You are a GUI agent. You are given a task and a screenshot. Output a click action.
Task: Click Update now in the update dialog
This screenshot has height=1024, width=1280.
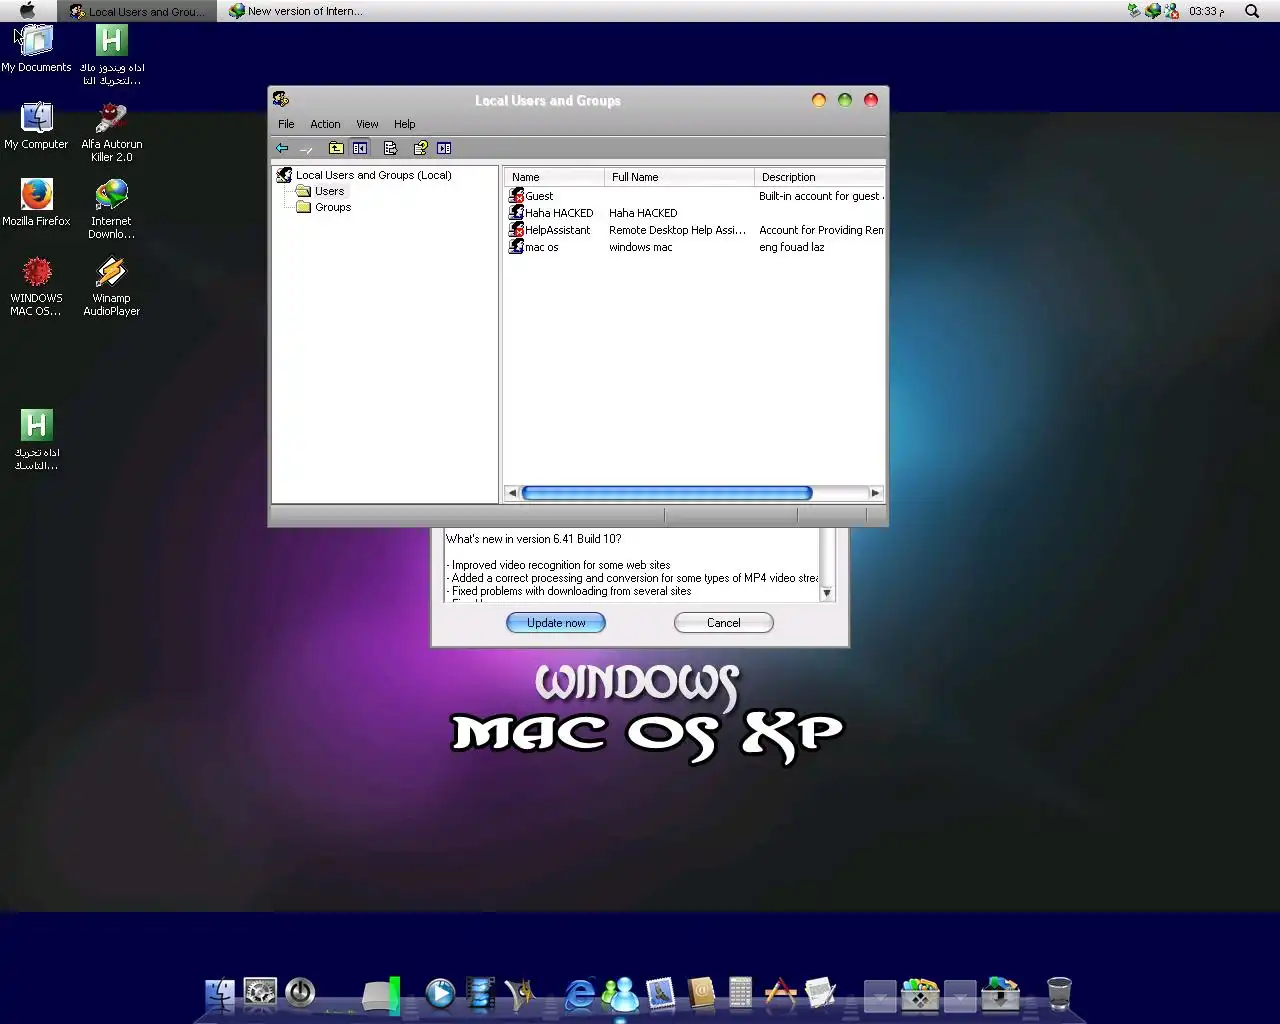(x=556, y=623)
